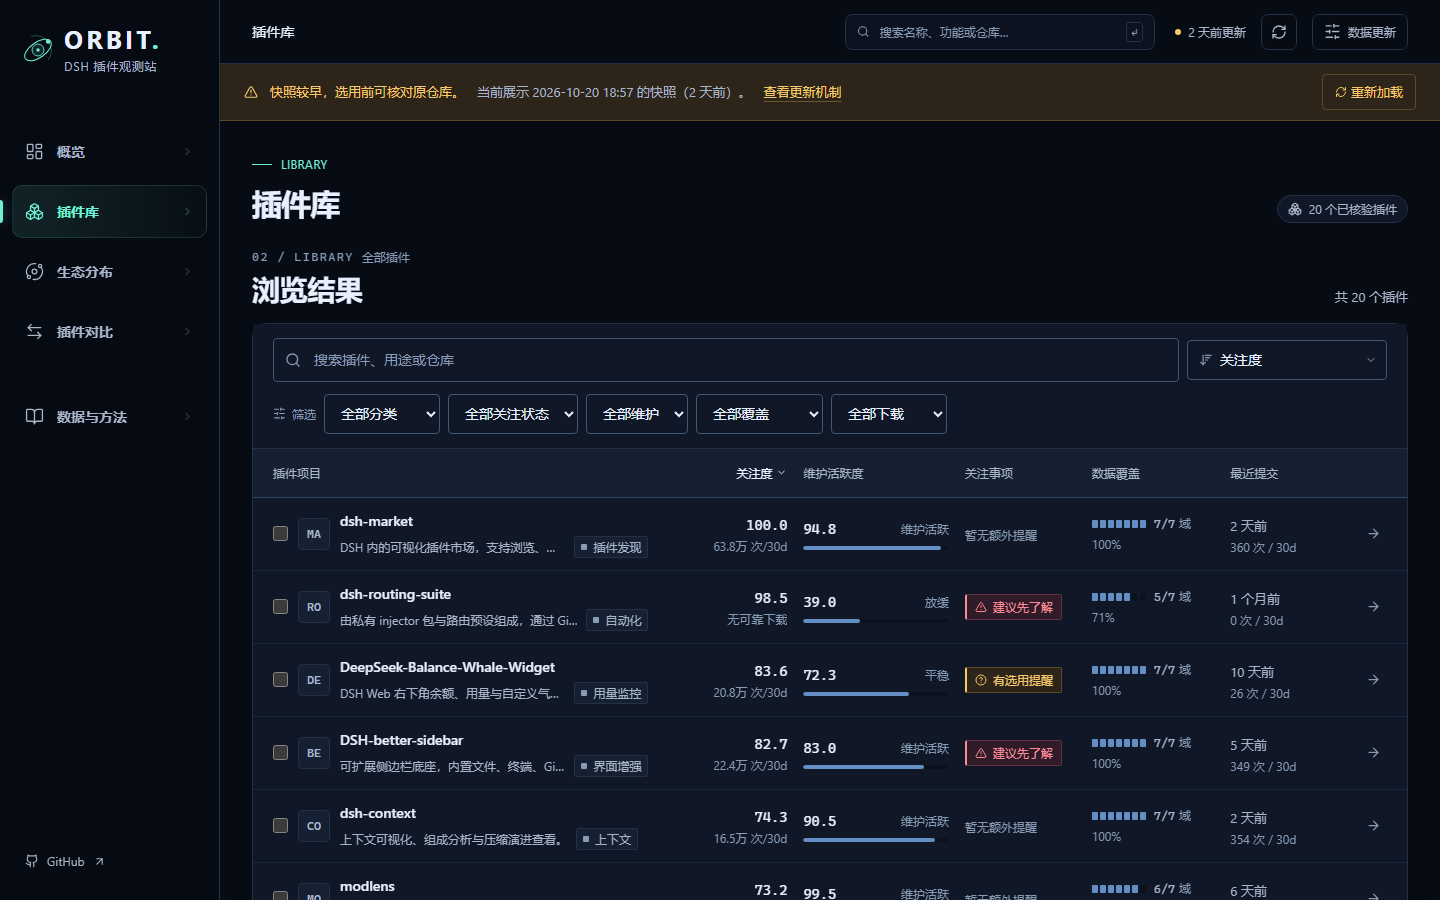Click the RO avatar for dsh-routing-suite
Screen dimensions: 1440x900
(x=314, y=607)
